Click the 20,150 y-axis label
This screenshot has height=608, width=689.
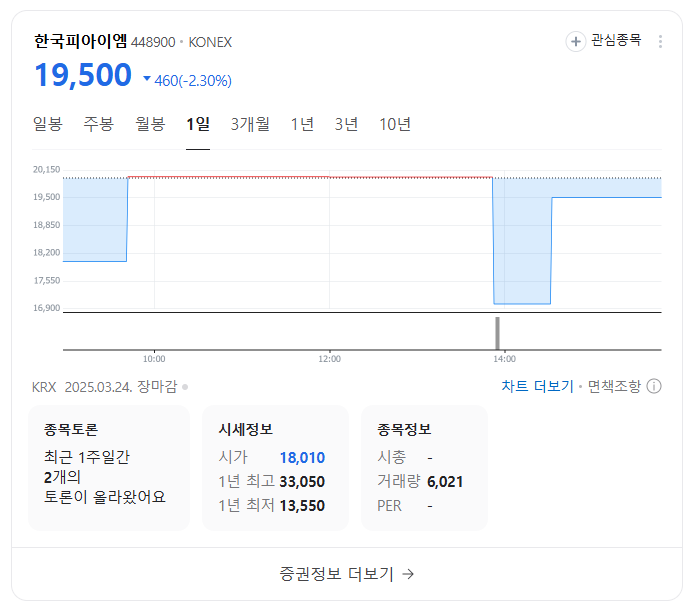[x=47, y=170]
